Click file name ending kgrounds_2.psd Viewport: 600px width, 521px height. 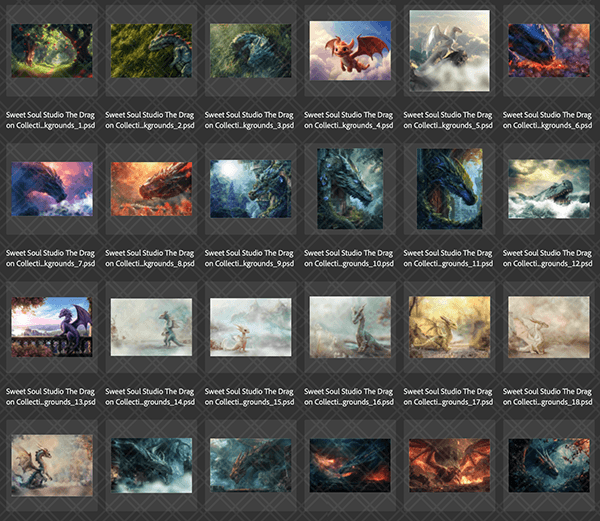[x=150, y=120]
